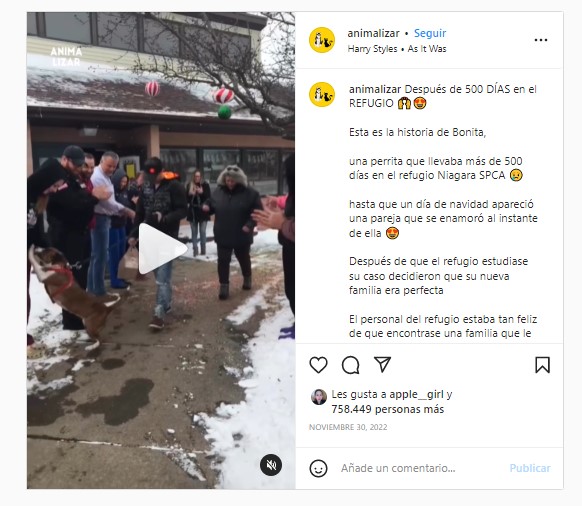Click the Publicar button
Screen dimensions: 582x506
tap(530, 468)
